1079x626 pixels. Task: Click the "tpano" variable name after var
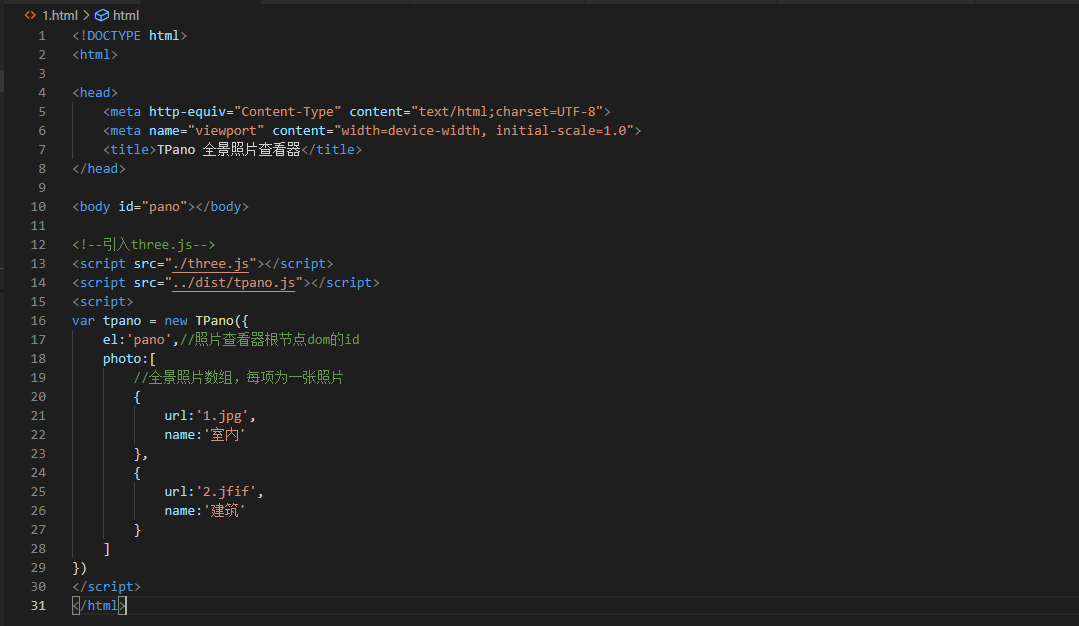[x=122, y=321]
